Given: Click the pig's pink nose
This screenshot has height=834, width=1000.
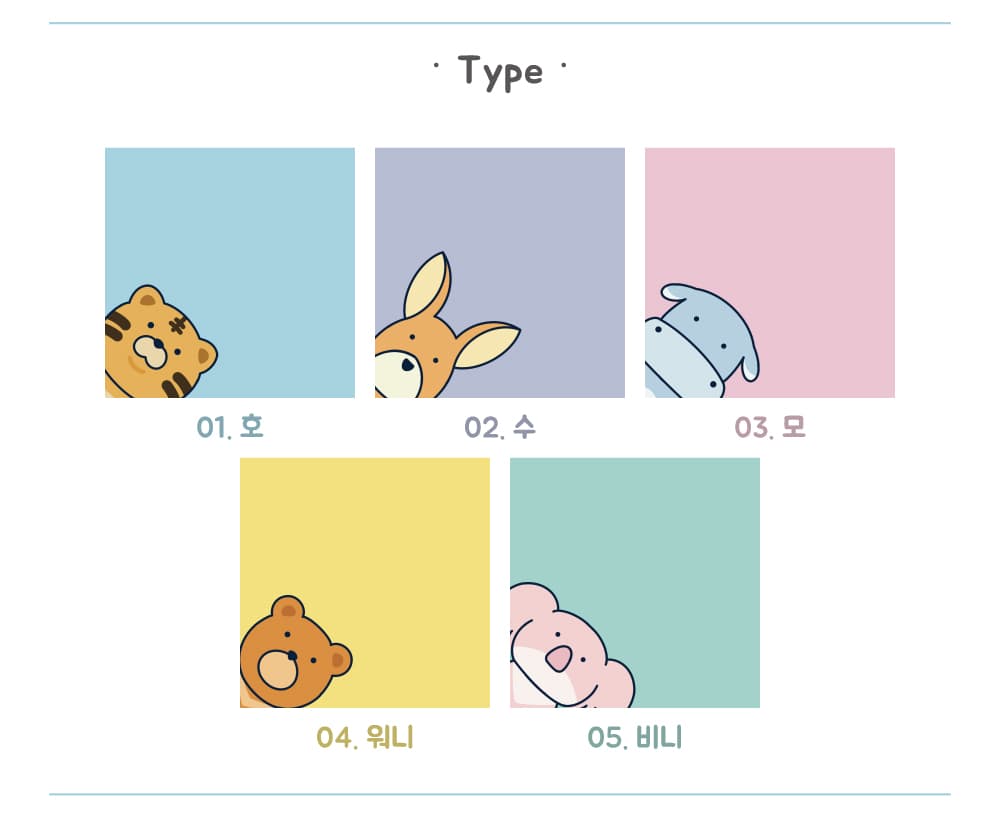Looking at the screenshot, I should point(559,659).
